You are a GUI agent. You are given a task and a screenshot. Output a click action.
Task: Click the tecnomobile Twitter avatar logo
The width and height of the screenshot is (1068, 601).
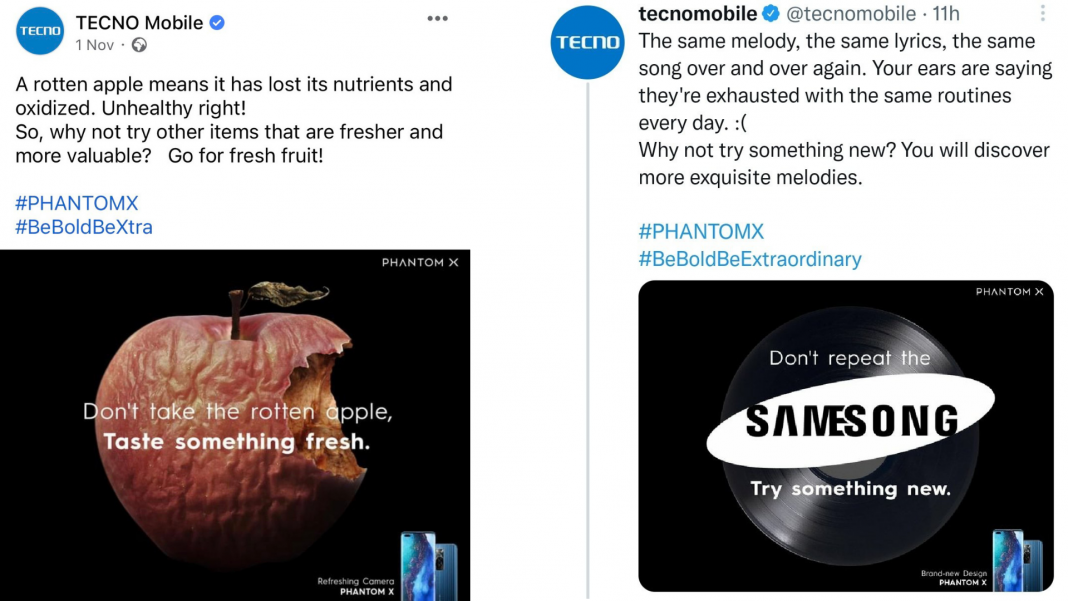click(x=587, y=42)
